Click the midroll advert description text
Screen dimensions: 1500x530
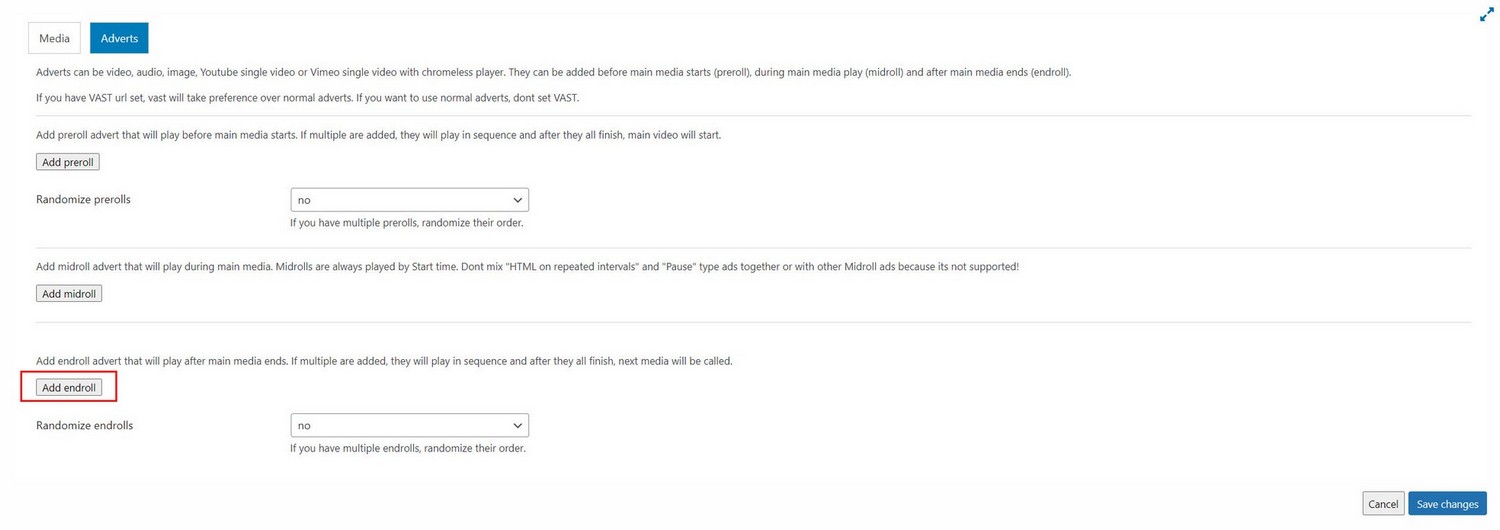[x=527, y=267]
